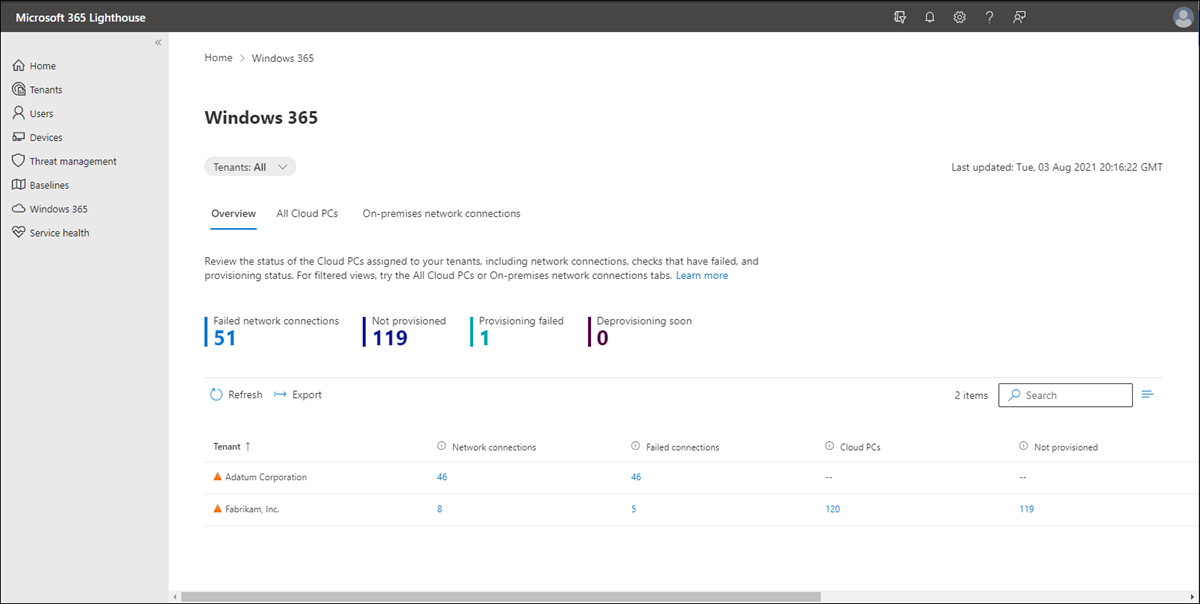
Task: Open the Baselines book icon
Action: click(x=18, y=185)
